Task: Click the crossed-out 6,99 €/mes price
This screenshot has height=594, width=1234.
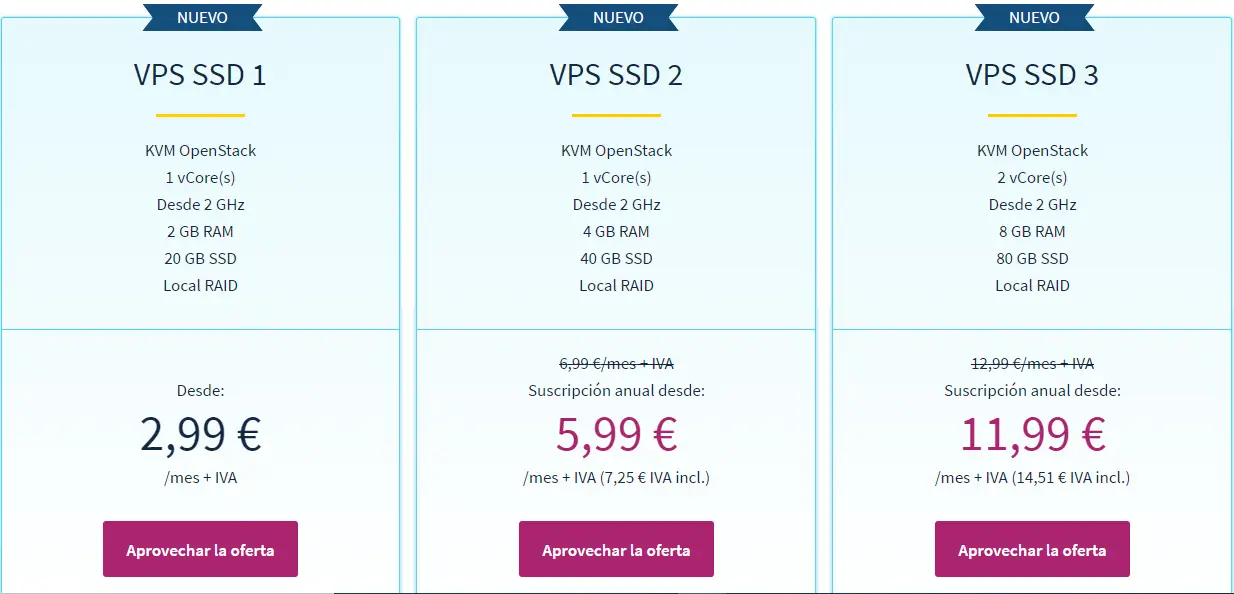Action: [x=616, y=364]
